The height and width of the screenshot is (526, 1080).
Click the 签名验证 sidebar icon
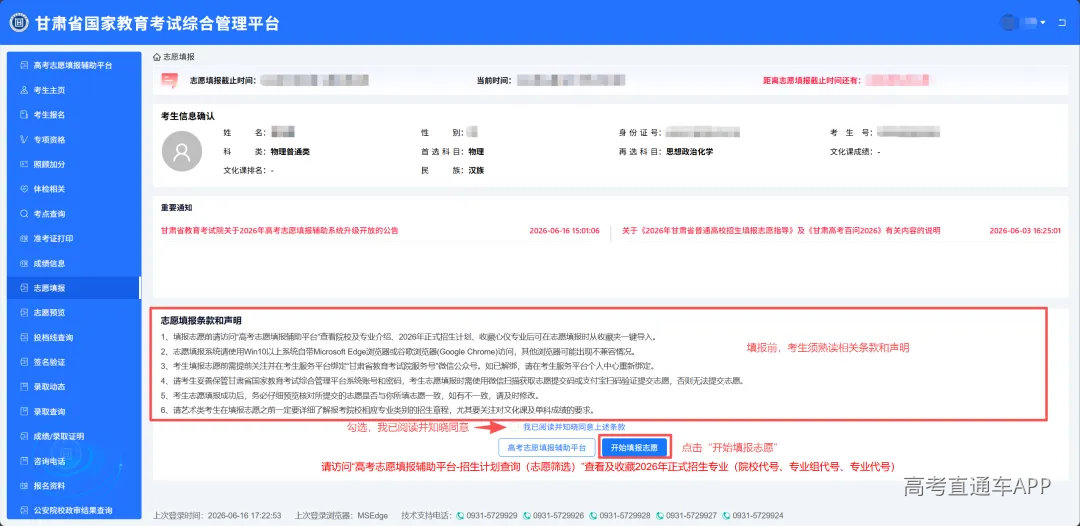(x=24, y=362)
